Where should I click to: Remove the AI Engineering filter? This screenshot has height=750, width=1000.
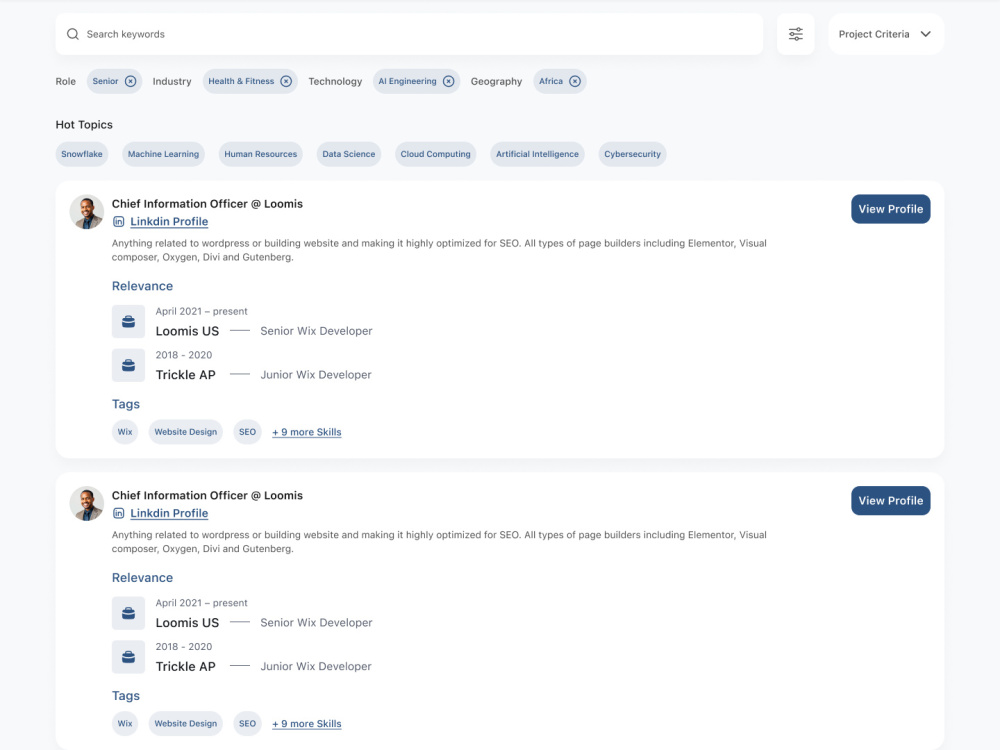448,81
